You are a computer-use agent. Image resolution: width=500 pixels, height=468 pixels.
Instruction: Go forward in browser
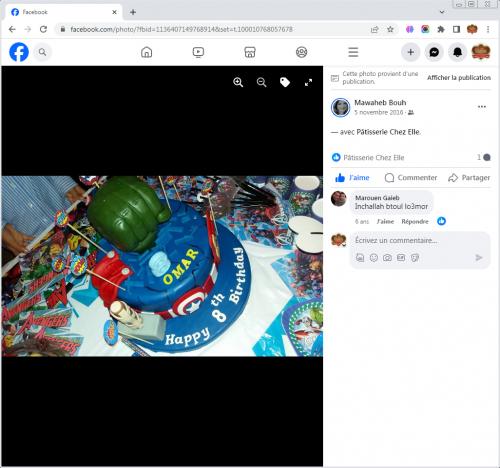[x=28, y=29]
